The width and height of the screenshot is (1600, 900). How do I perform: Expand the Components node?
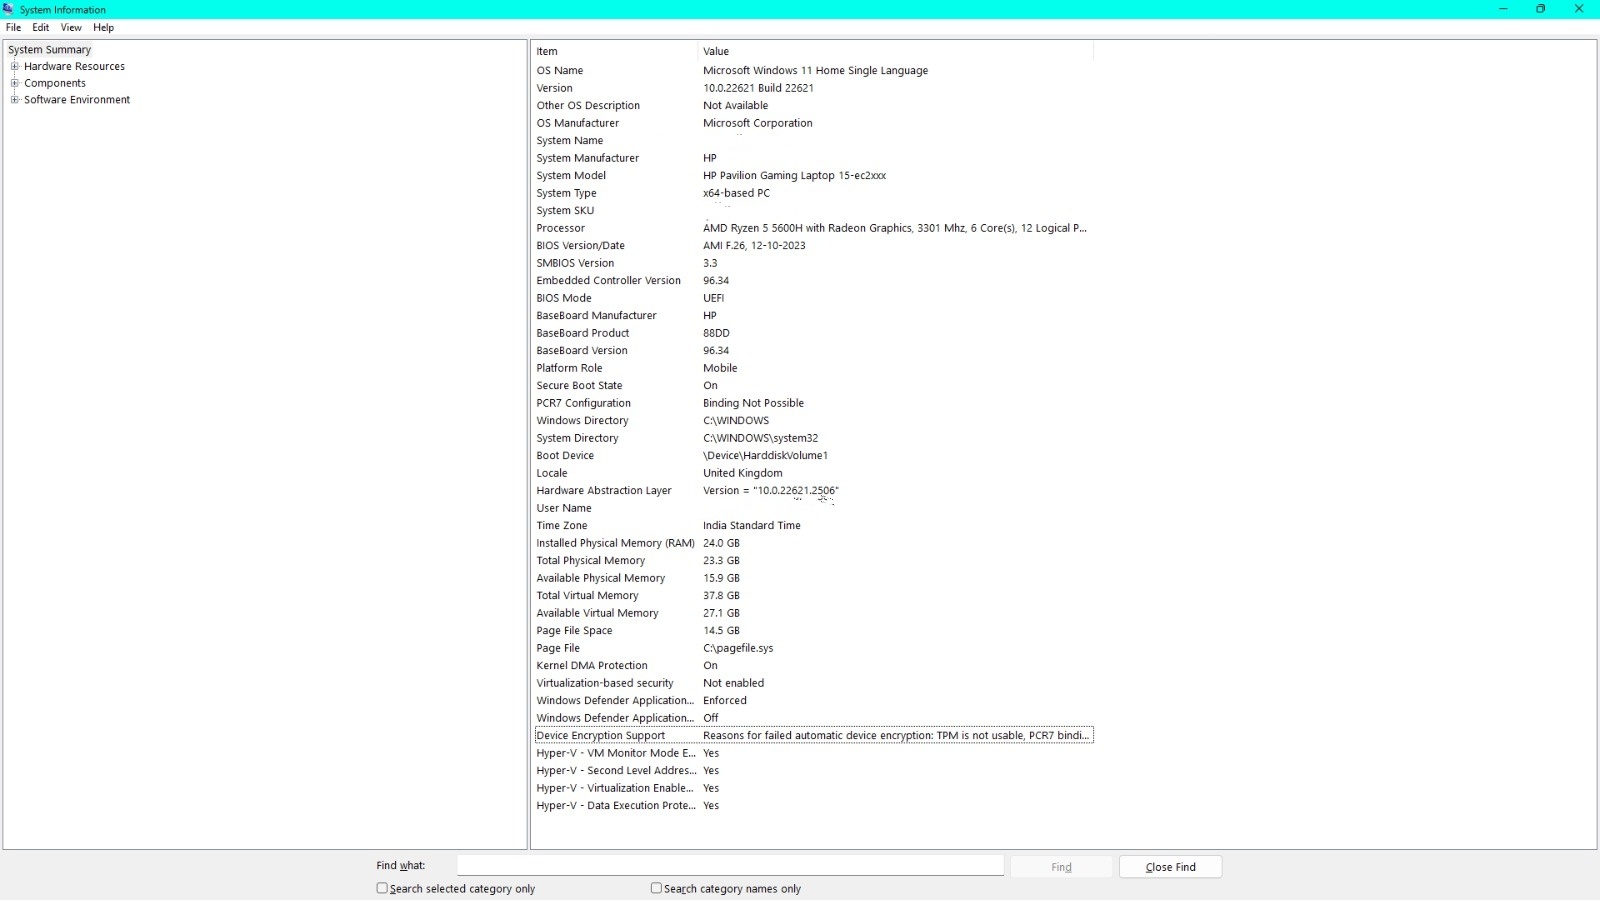point(15,83)
